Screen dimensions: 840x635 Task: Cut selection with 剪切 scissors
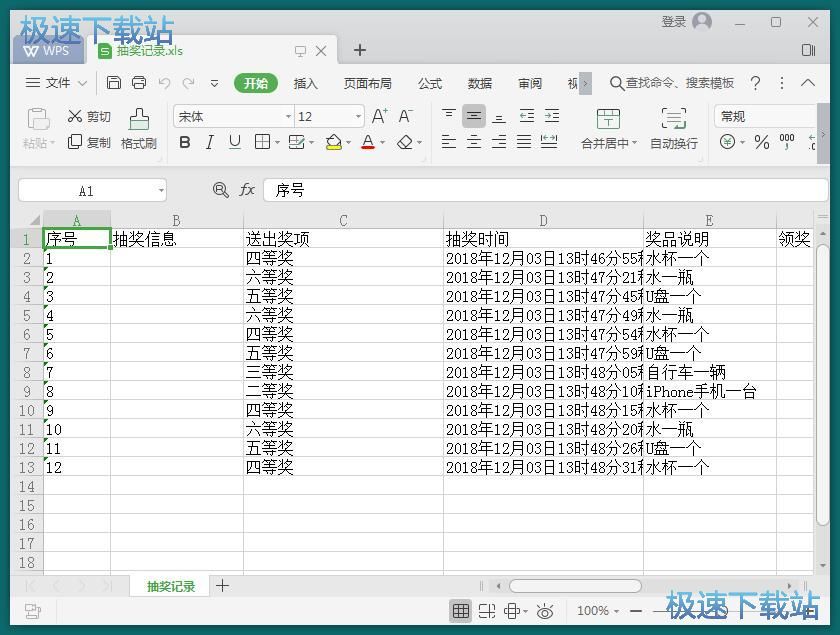coord(89,116)
